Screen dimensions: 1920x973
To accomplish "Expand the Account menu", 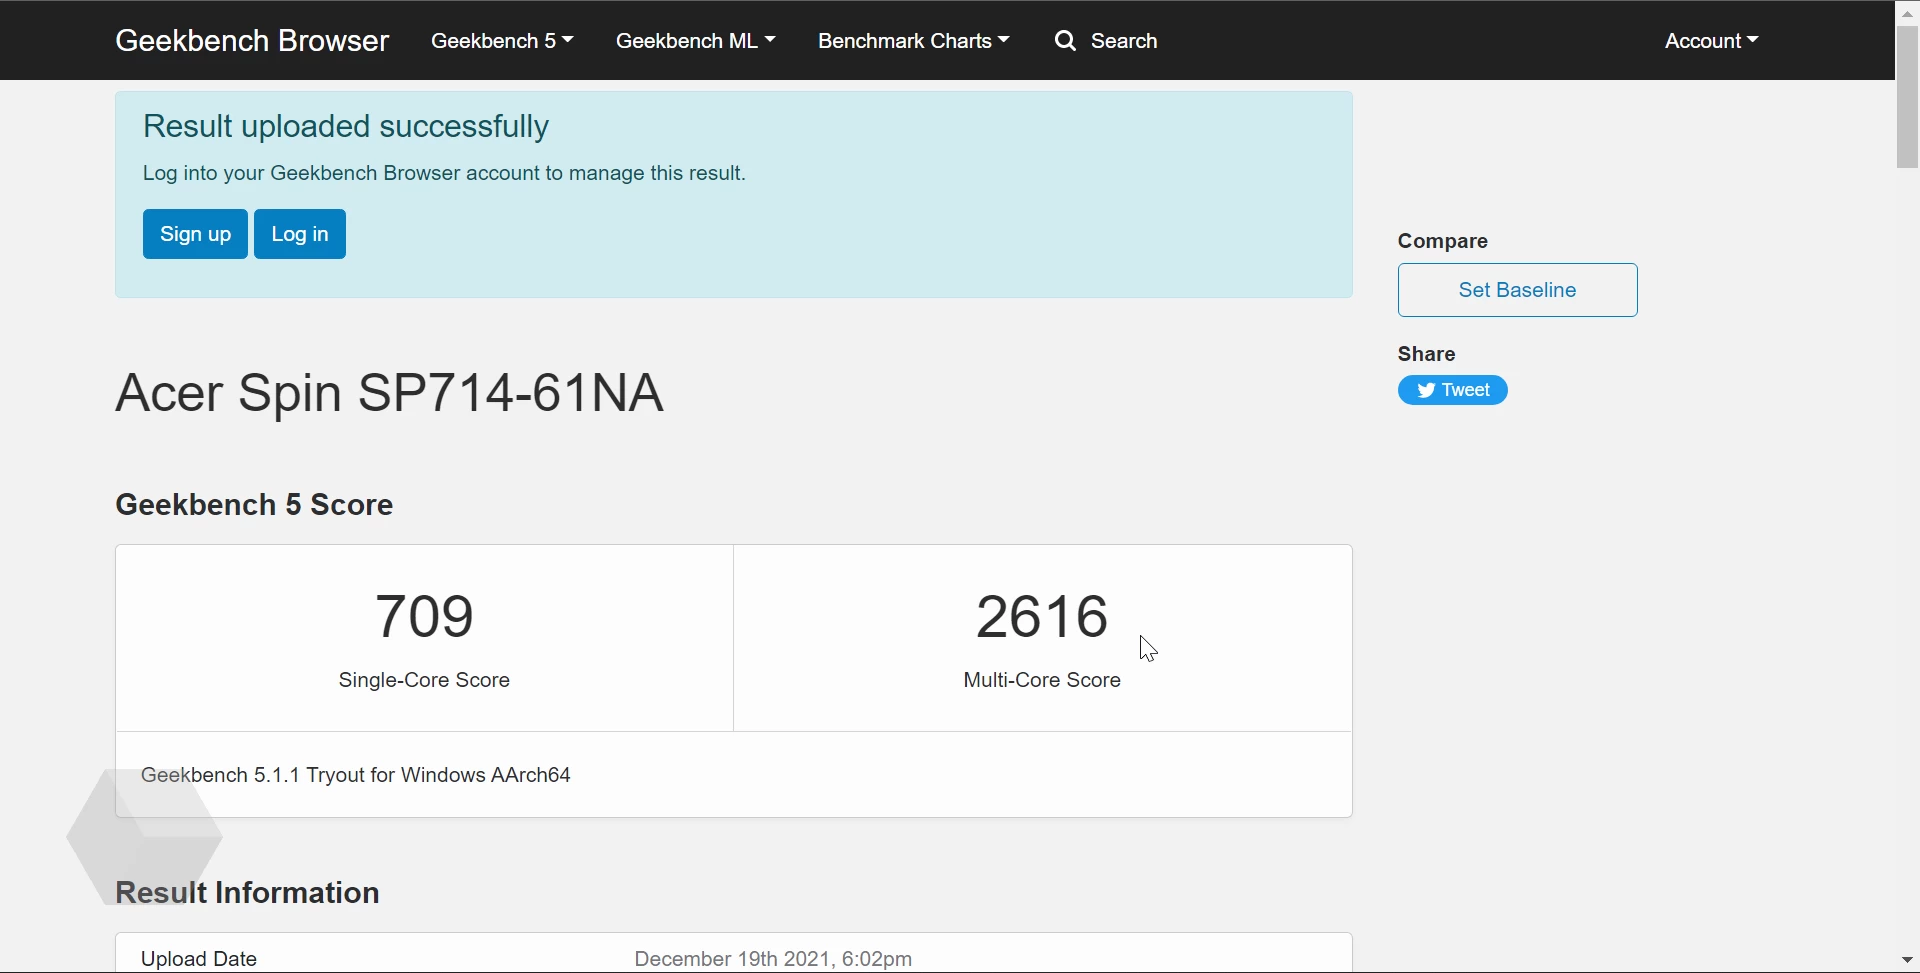I will click(x=1711, y=41).
